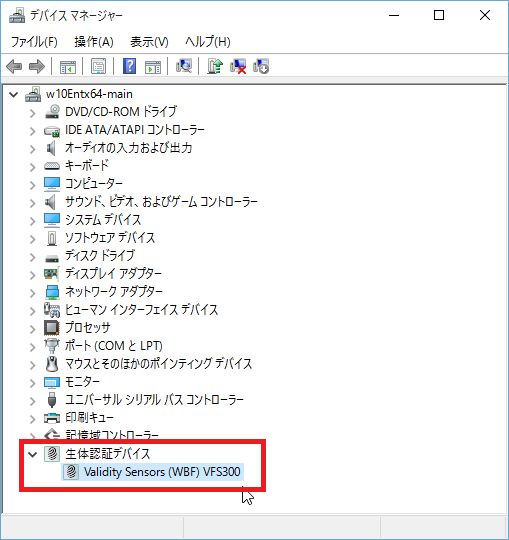Select Validity Sensors (WBF) VFS300 device
This screenshot has height=540, width=509.
162,472
